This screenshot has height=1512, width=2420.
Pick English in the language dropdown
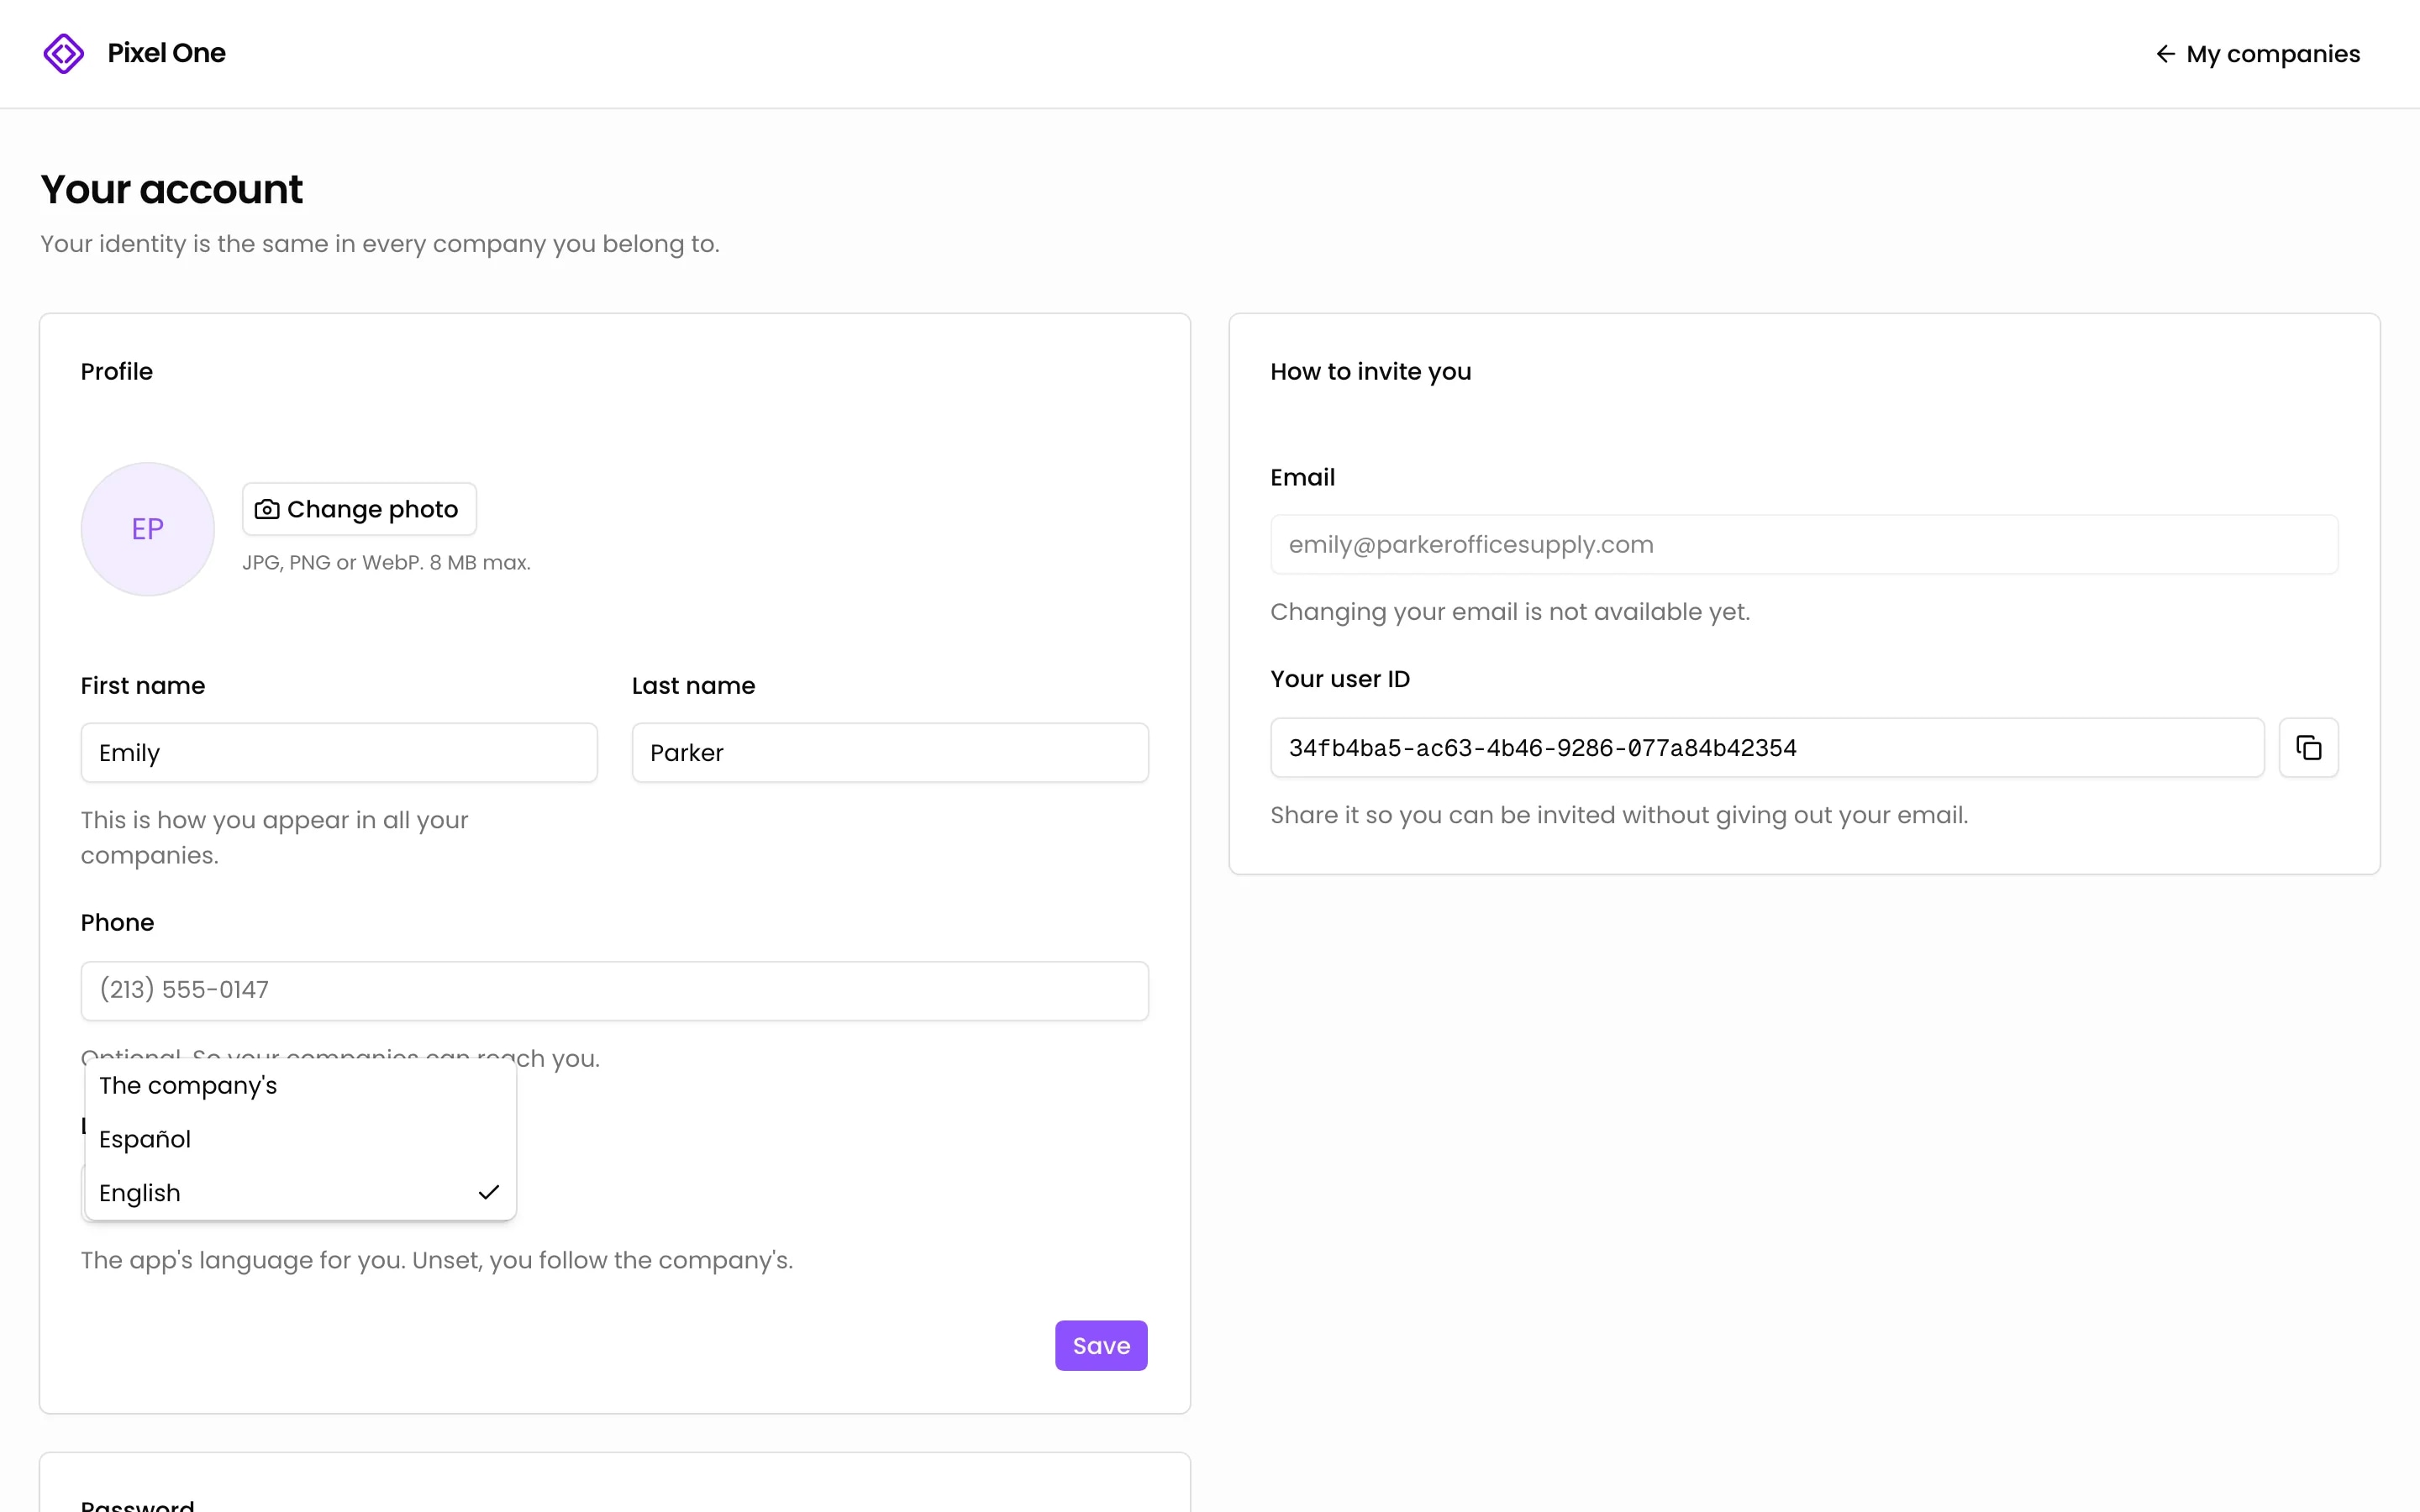point(301,1192)
